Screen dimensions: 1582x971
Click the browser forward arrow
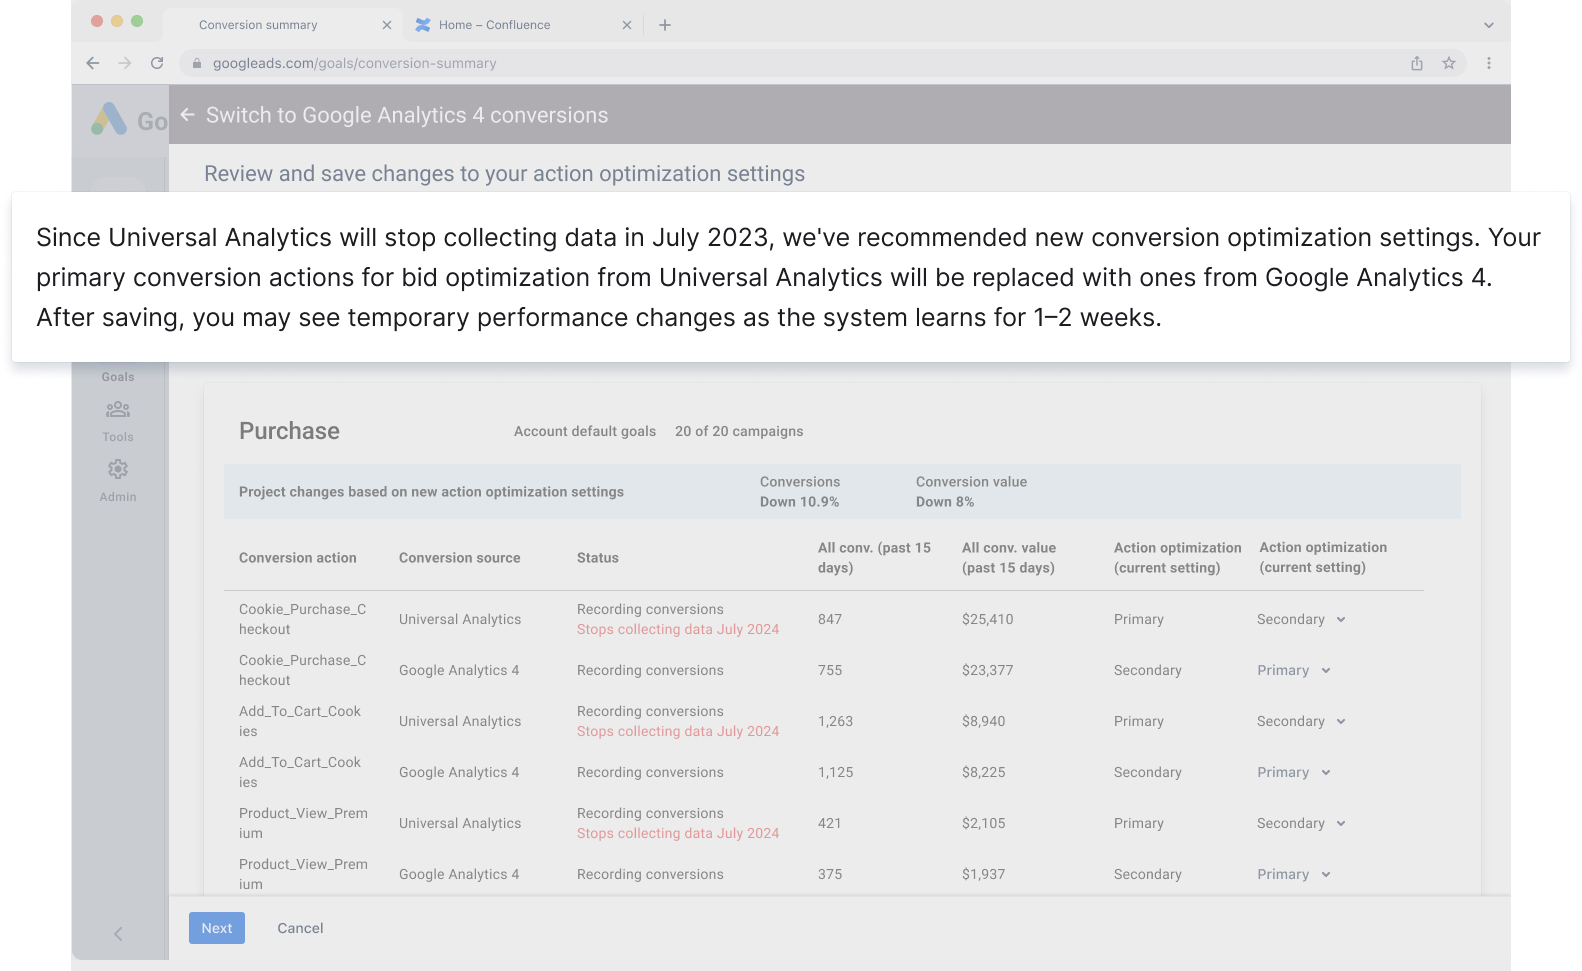coord(125,63)
